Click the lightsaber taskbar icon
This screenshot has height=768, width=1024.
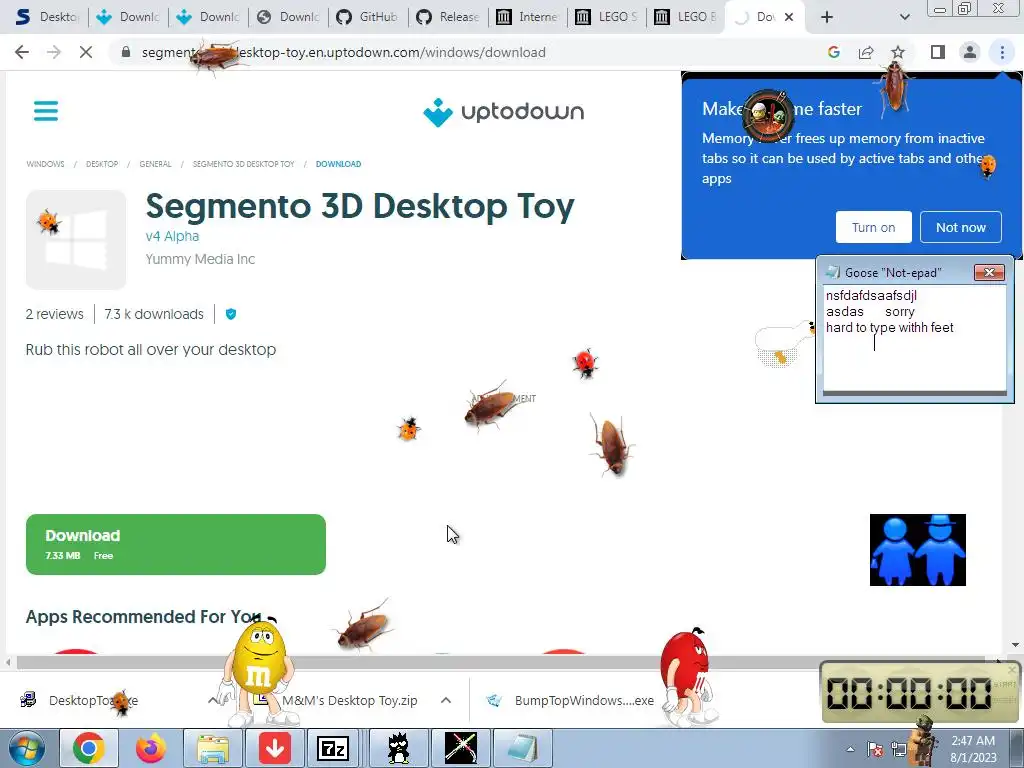coord(460,748)
